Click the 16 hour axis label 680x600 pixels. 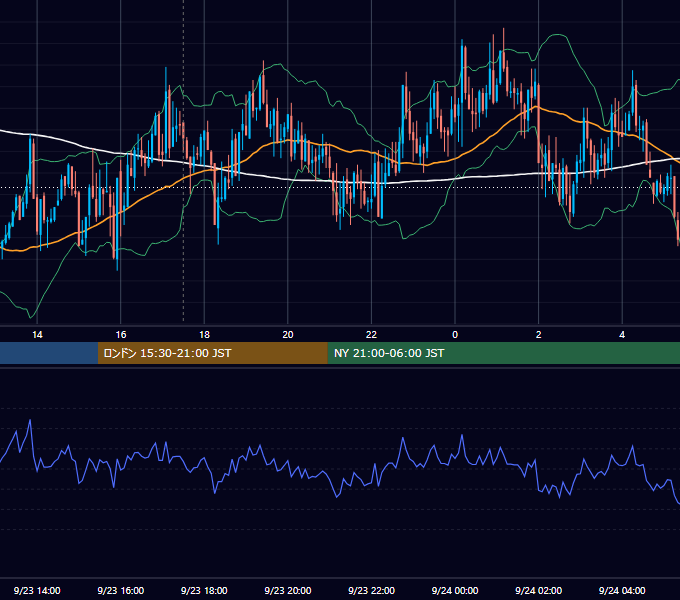[x=121, y=335]
